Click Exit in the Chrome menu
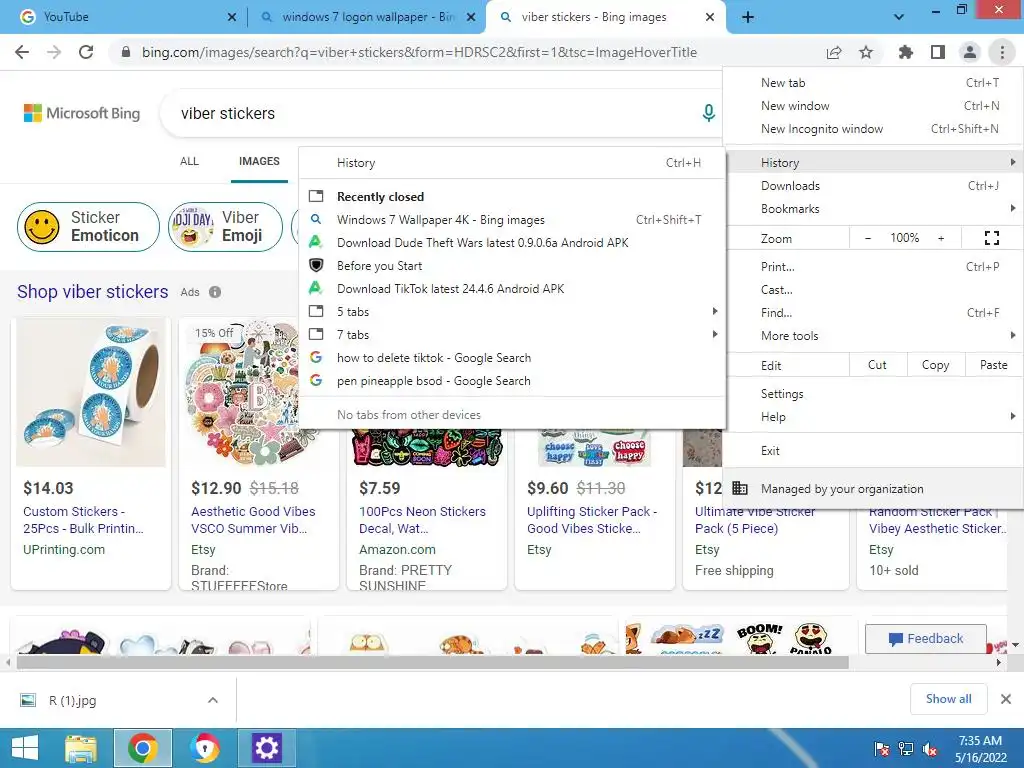 click(874, 451)
